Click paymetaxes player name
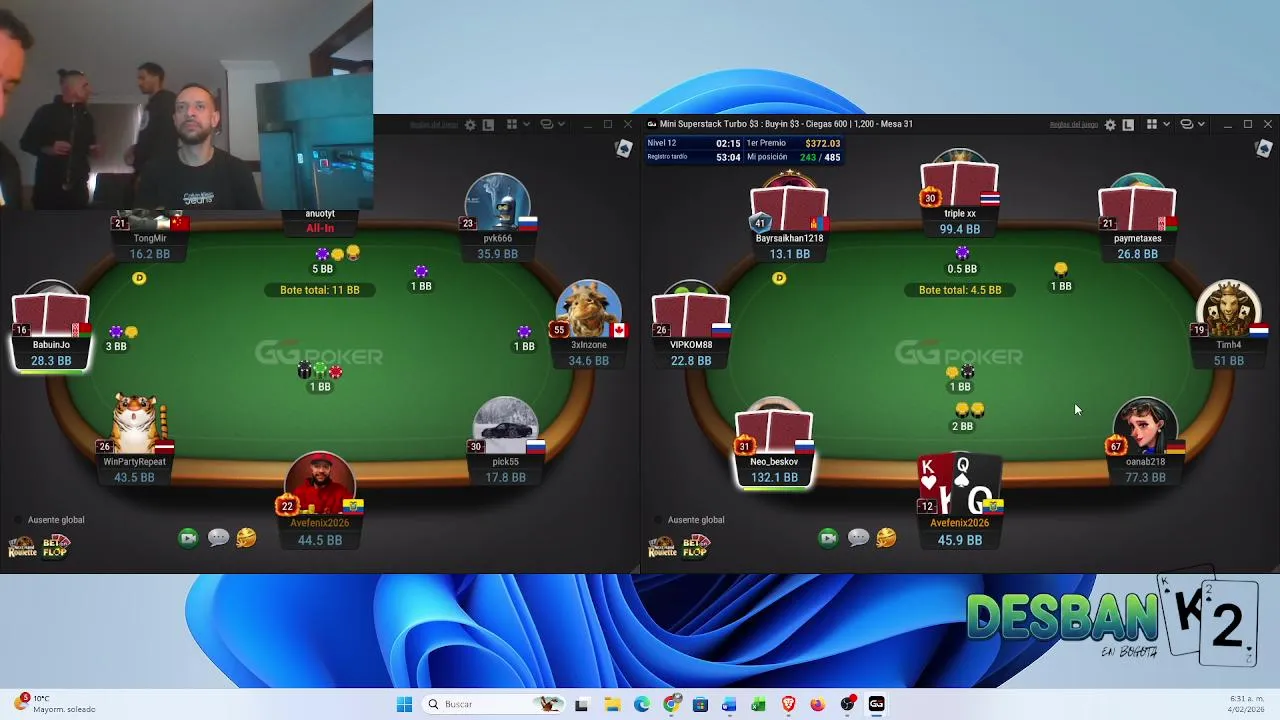The width and height of the screenshot is (1280, 720). 1137,239
